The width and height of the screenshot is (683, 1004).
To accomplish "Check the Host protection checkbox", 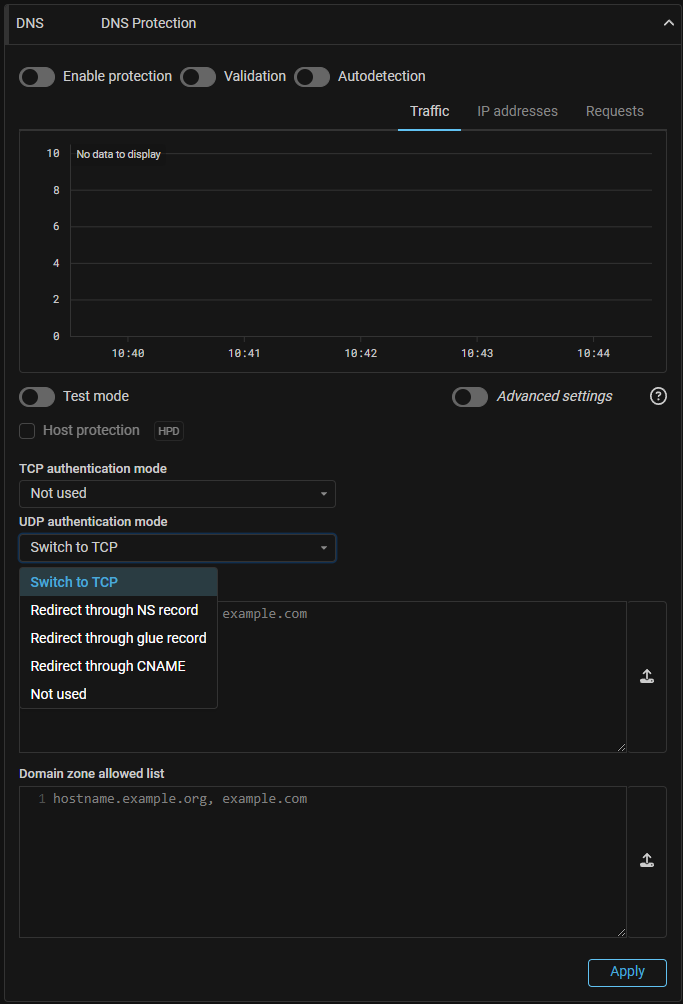I will pyautogui.click(x=27, y=431).
